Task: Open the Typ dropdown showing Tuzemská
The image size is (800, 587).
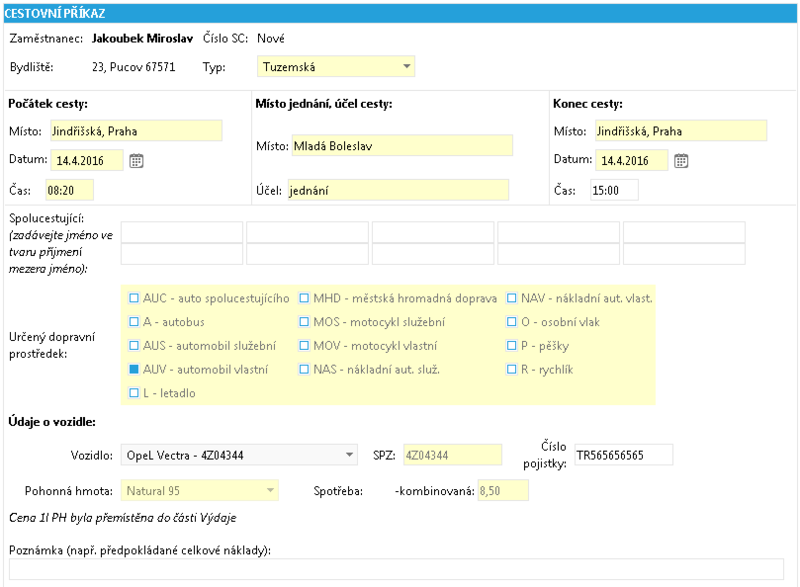Action: pos(336,67)
